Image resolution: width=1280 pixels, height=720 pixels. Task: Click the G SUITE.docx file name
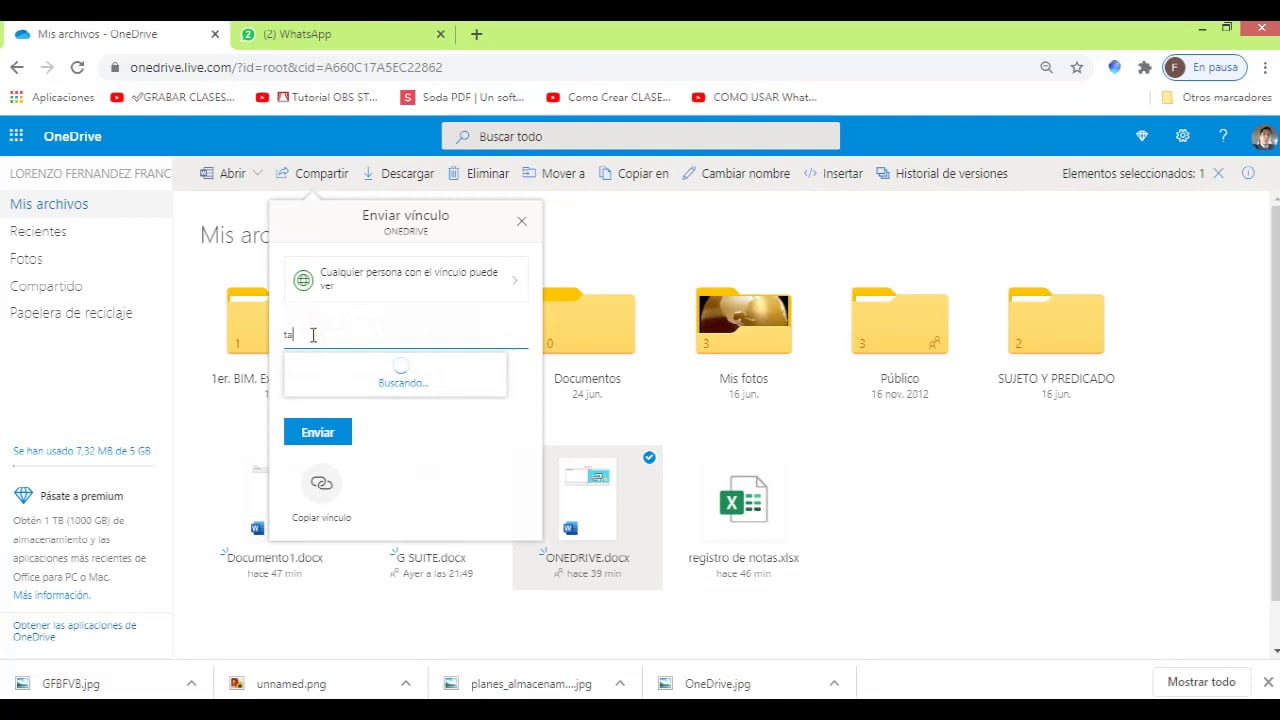click(x=431, y=558)
